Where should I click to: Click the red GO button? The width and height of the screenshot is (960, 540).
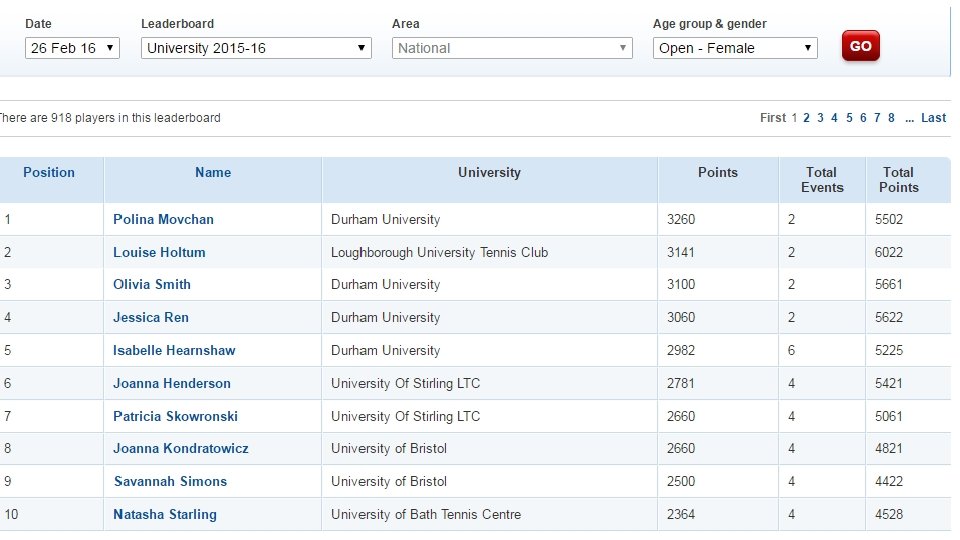coord(860,46)
